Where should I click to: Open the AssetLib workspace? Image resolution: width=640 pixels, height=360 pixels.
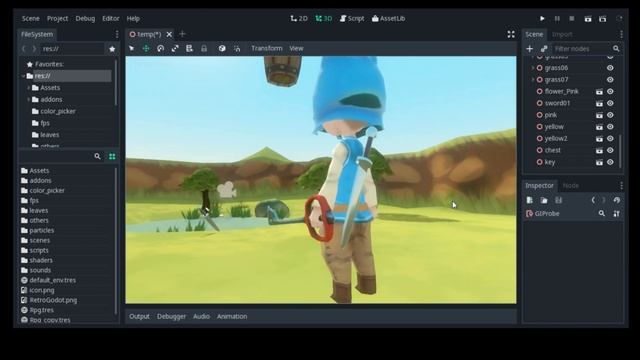pyautogui.click(x=388, y=18)
